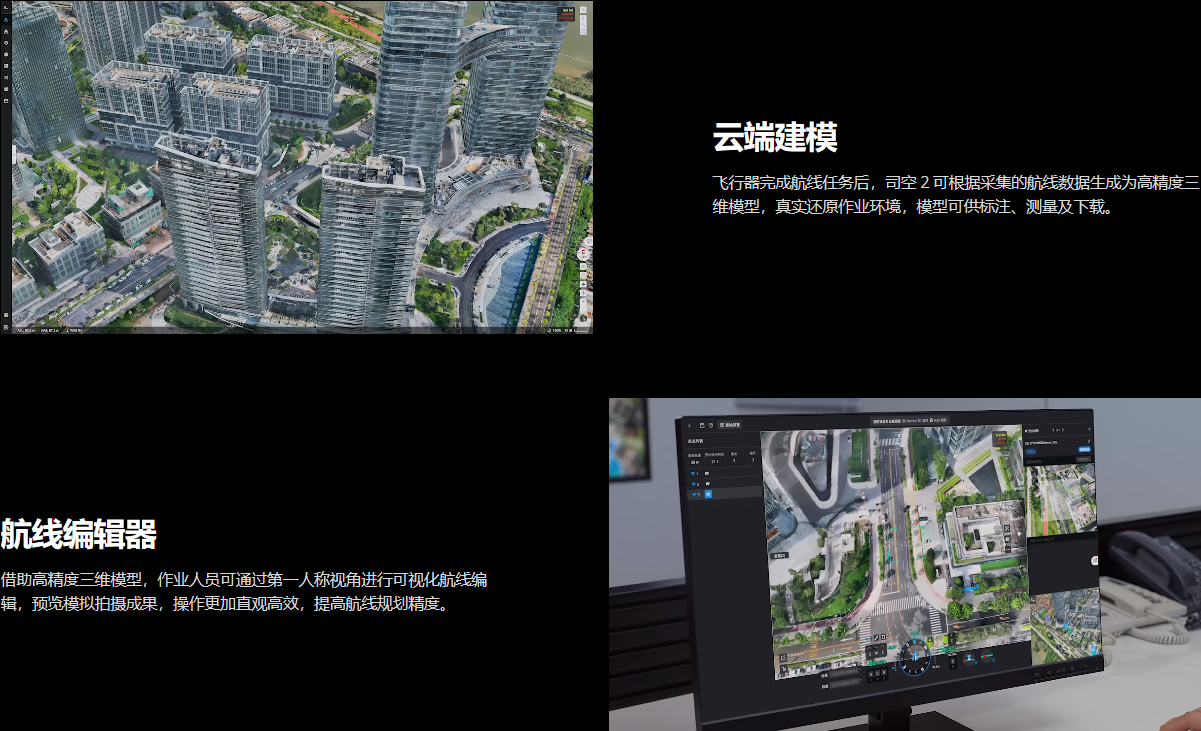Click the circular compass dial below the map
The width and height of the screenshot is (1201, 731).
point(914,655)
